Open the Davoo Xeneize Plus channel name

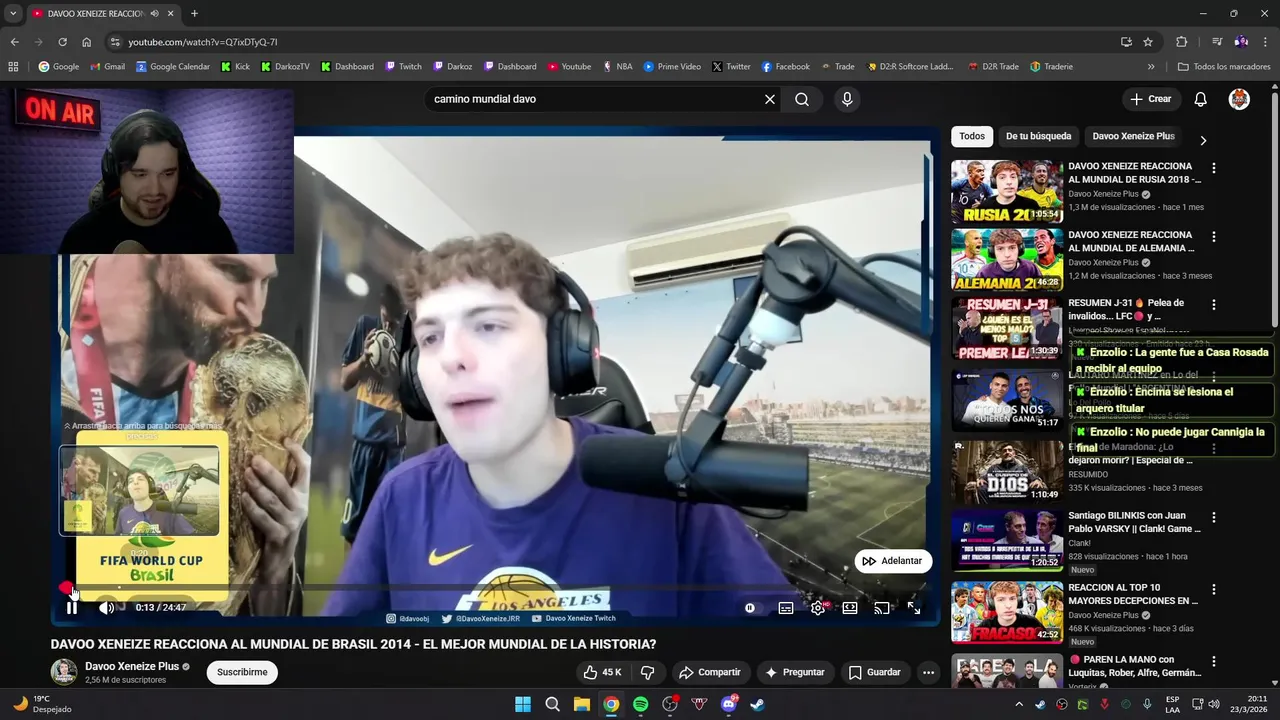point(132,666)
